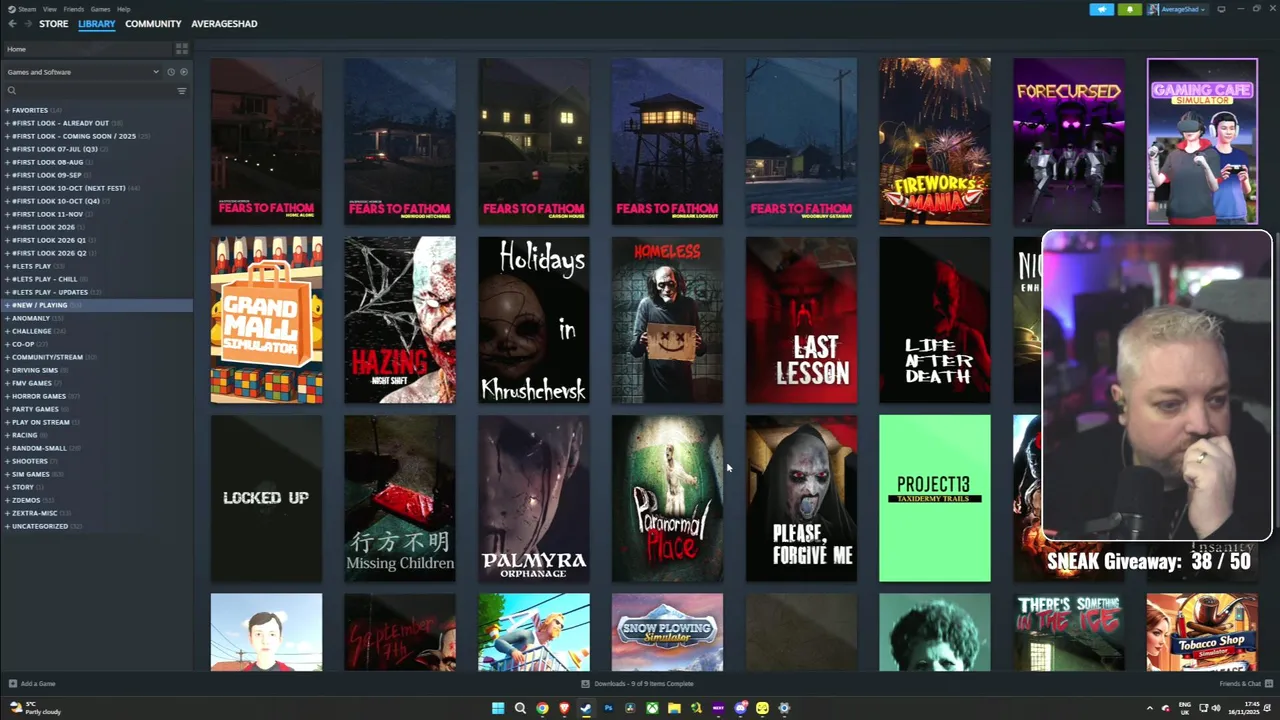Switch to the STORE tab
1280x720 pixels.
tap(53, 24)
